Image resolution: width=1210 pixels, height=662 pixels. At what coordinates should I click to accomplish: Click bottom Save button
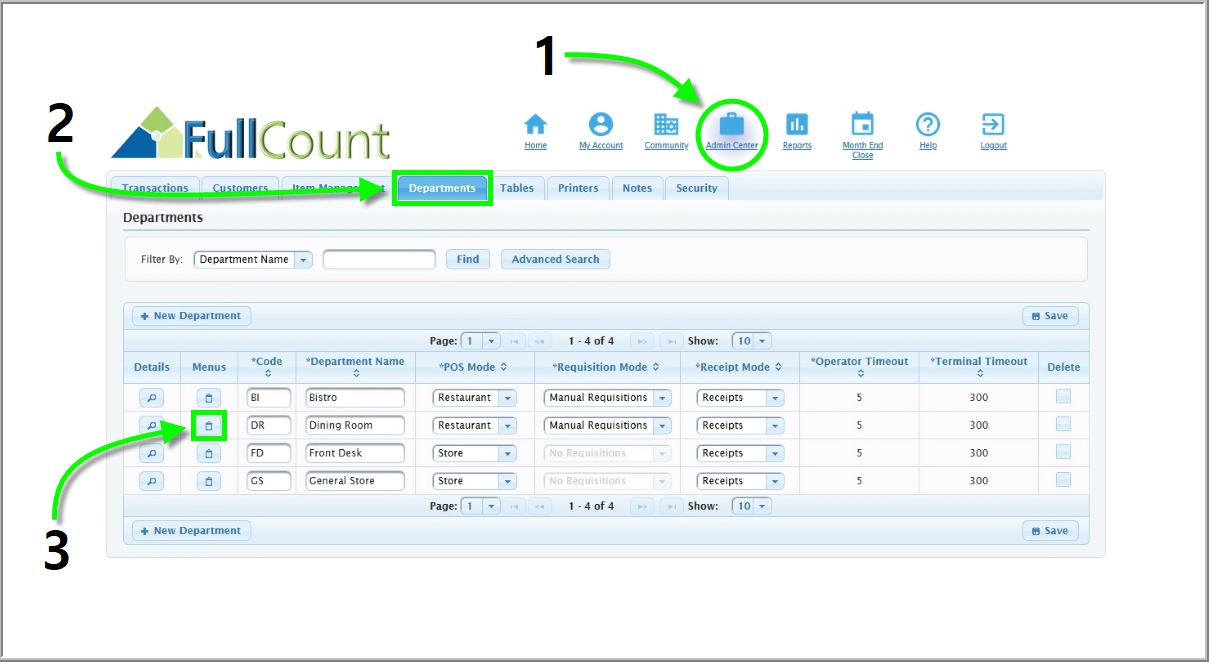pos(1050,531)
